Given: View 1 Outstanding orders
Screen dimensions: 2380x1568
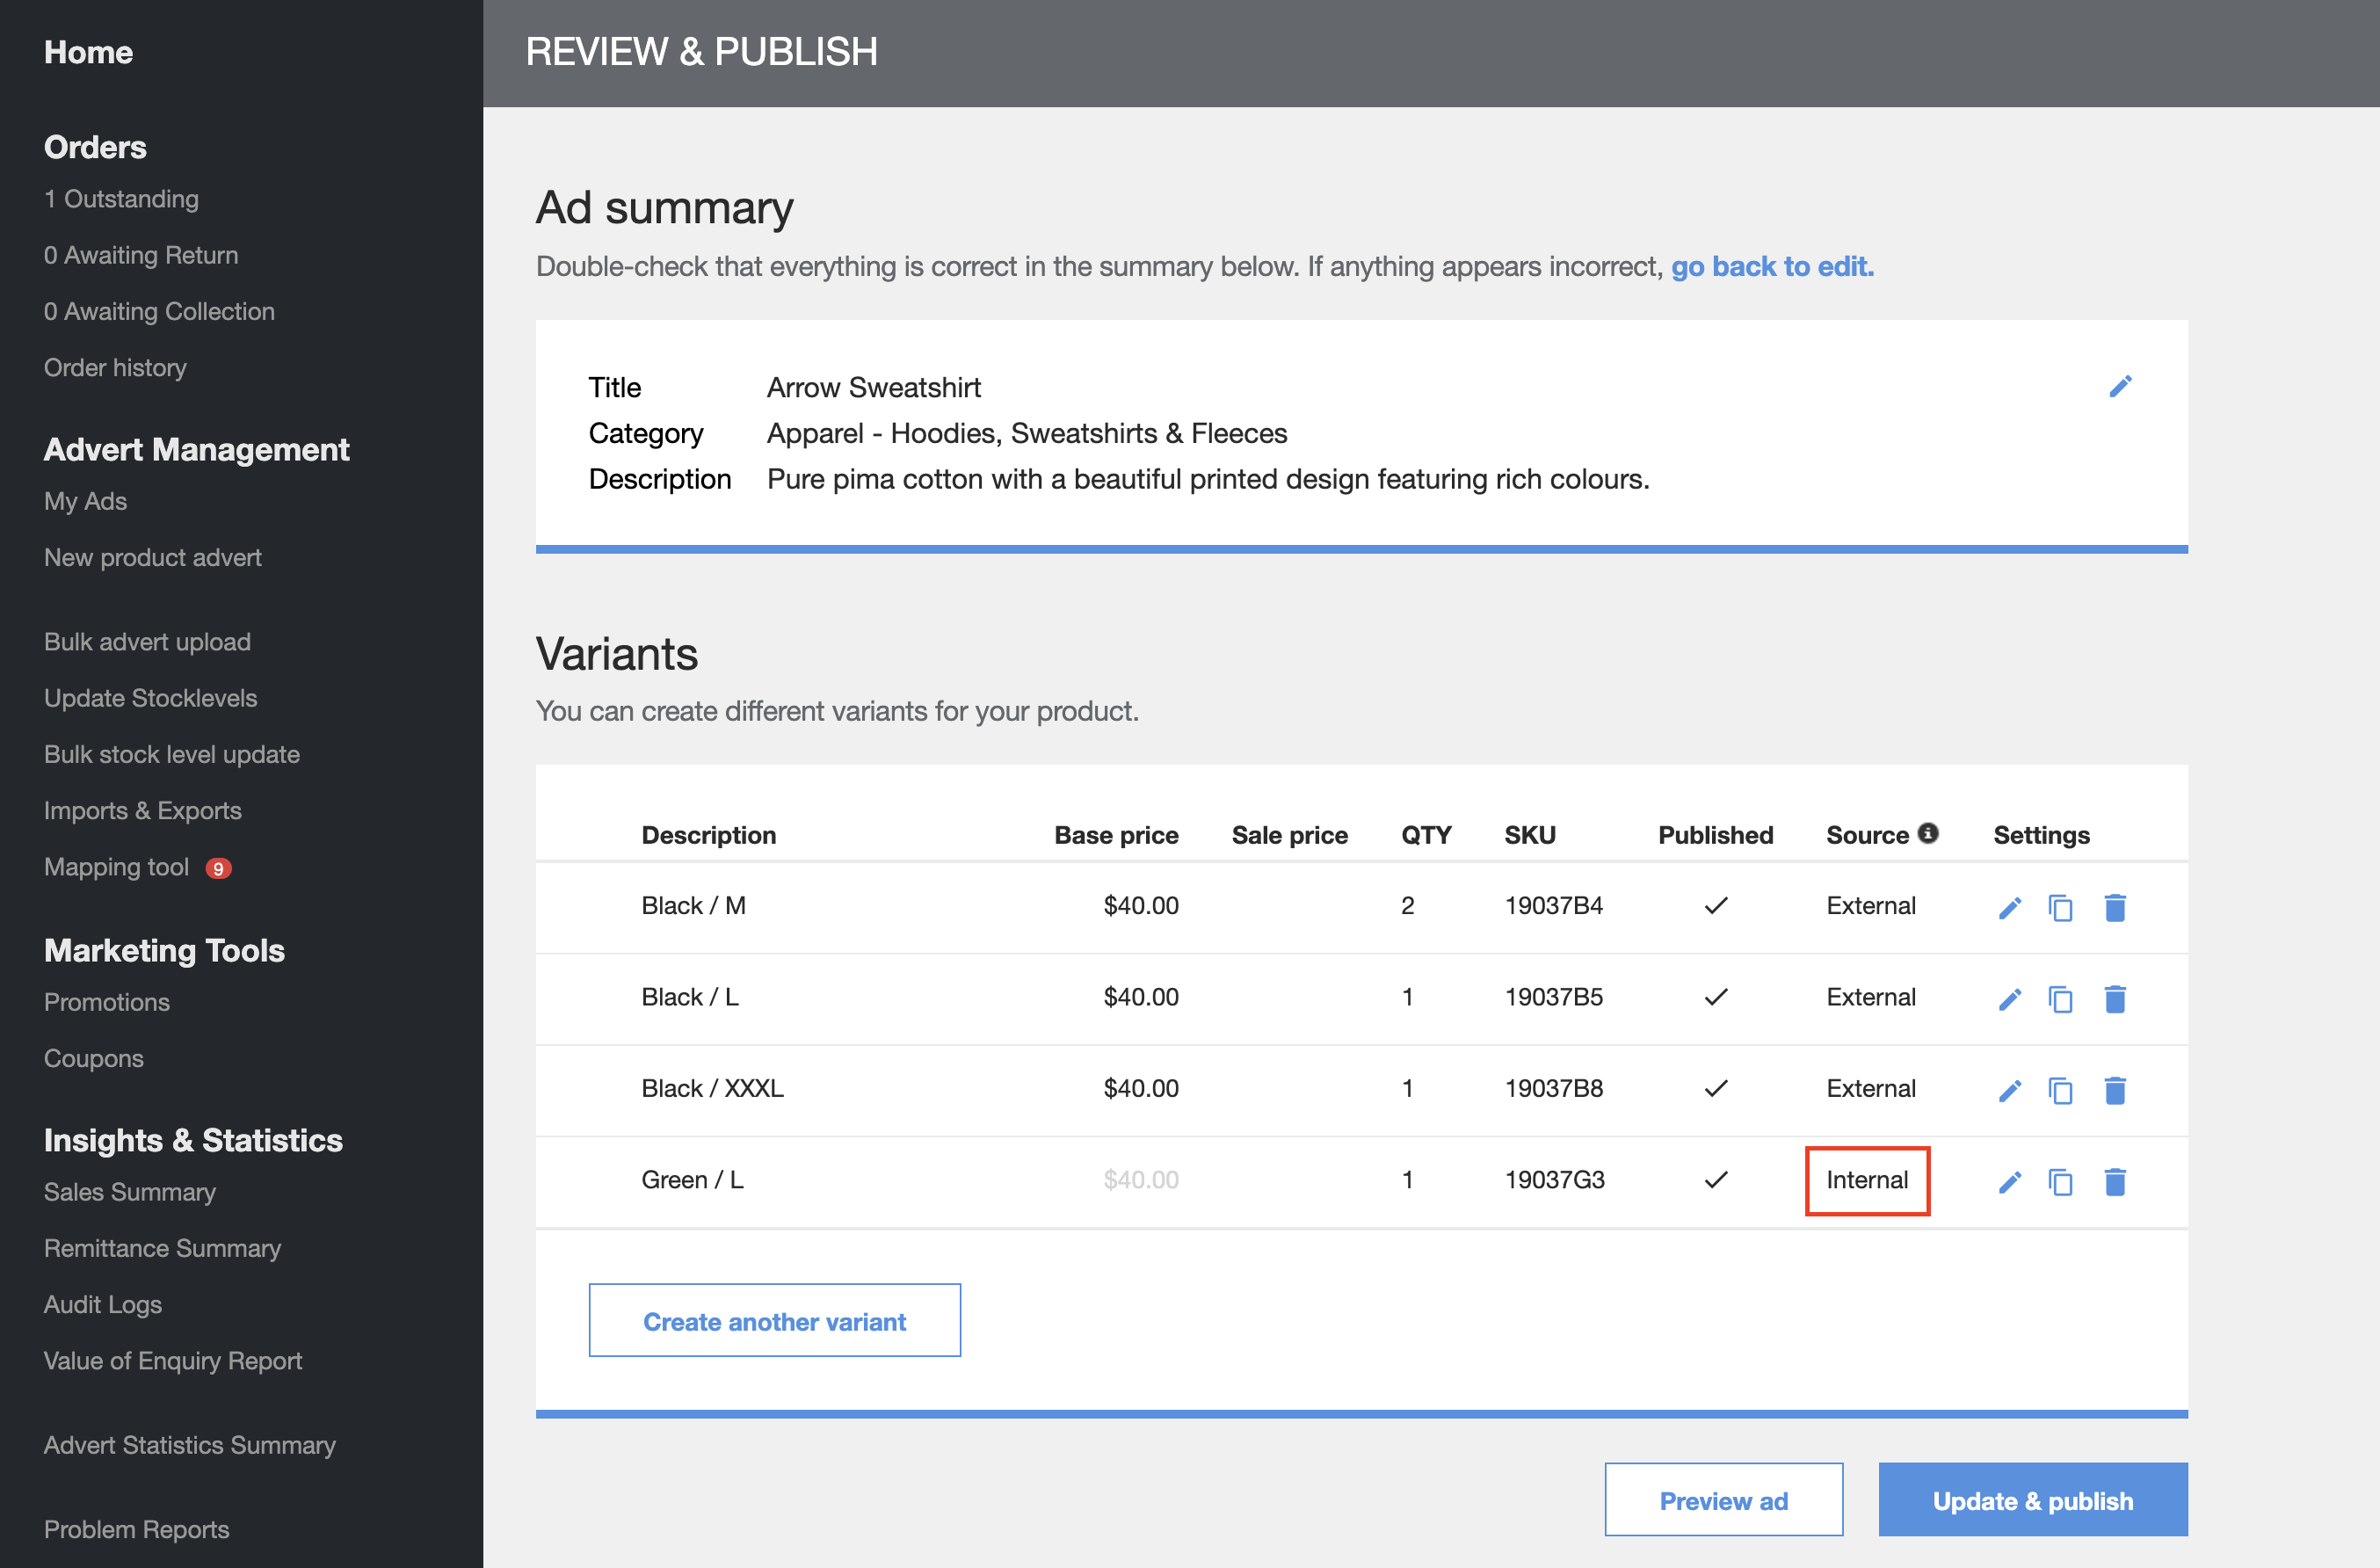Looking at the screenshot, I should coord(121,199).
